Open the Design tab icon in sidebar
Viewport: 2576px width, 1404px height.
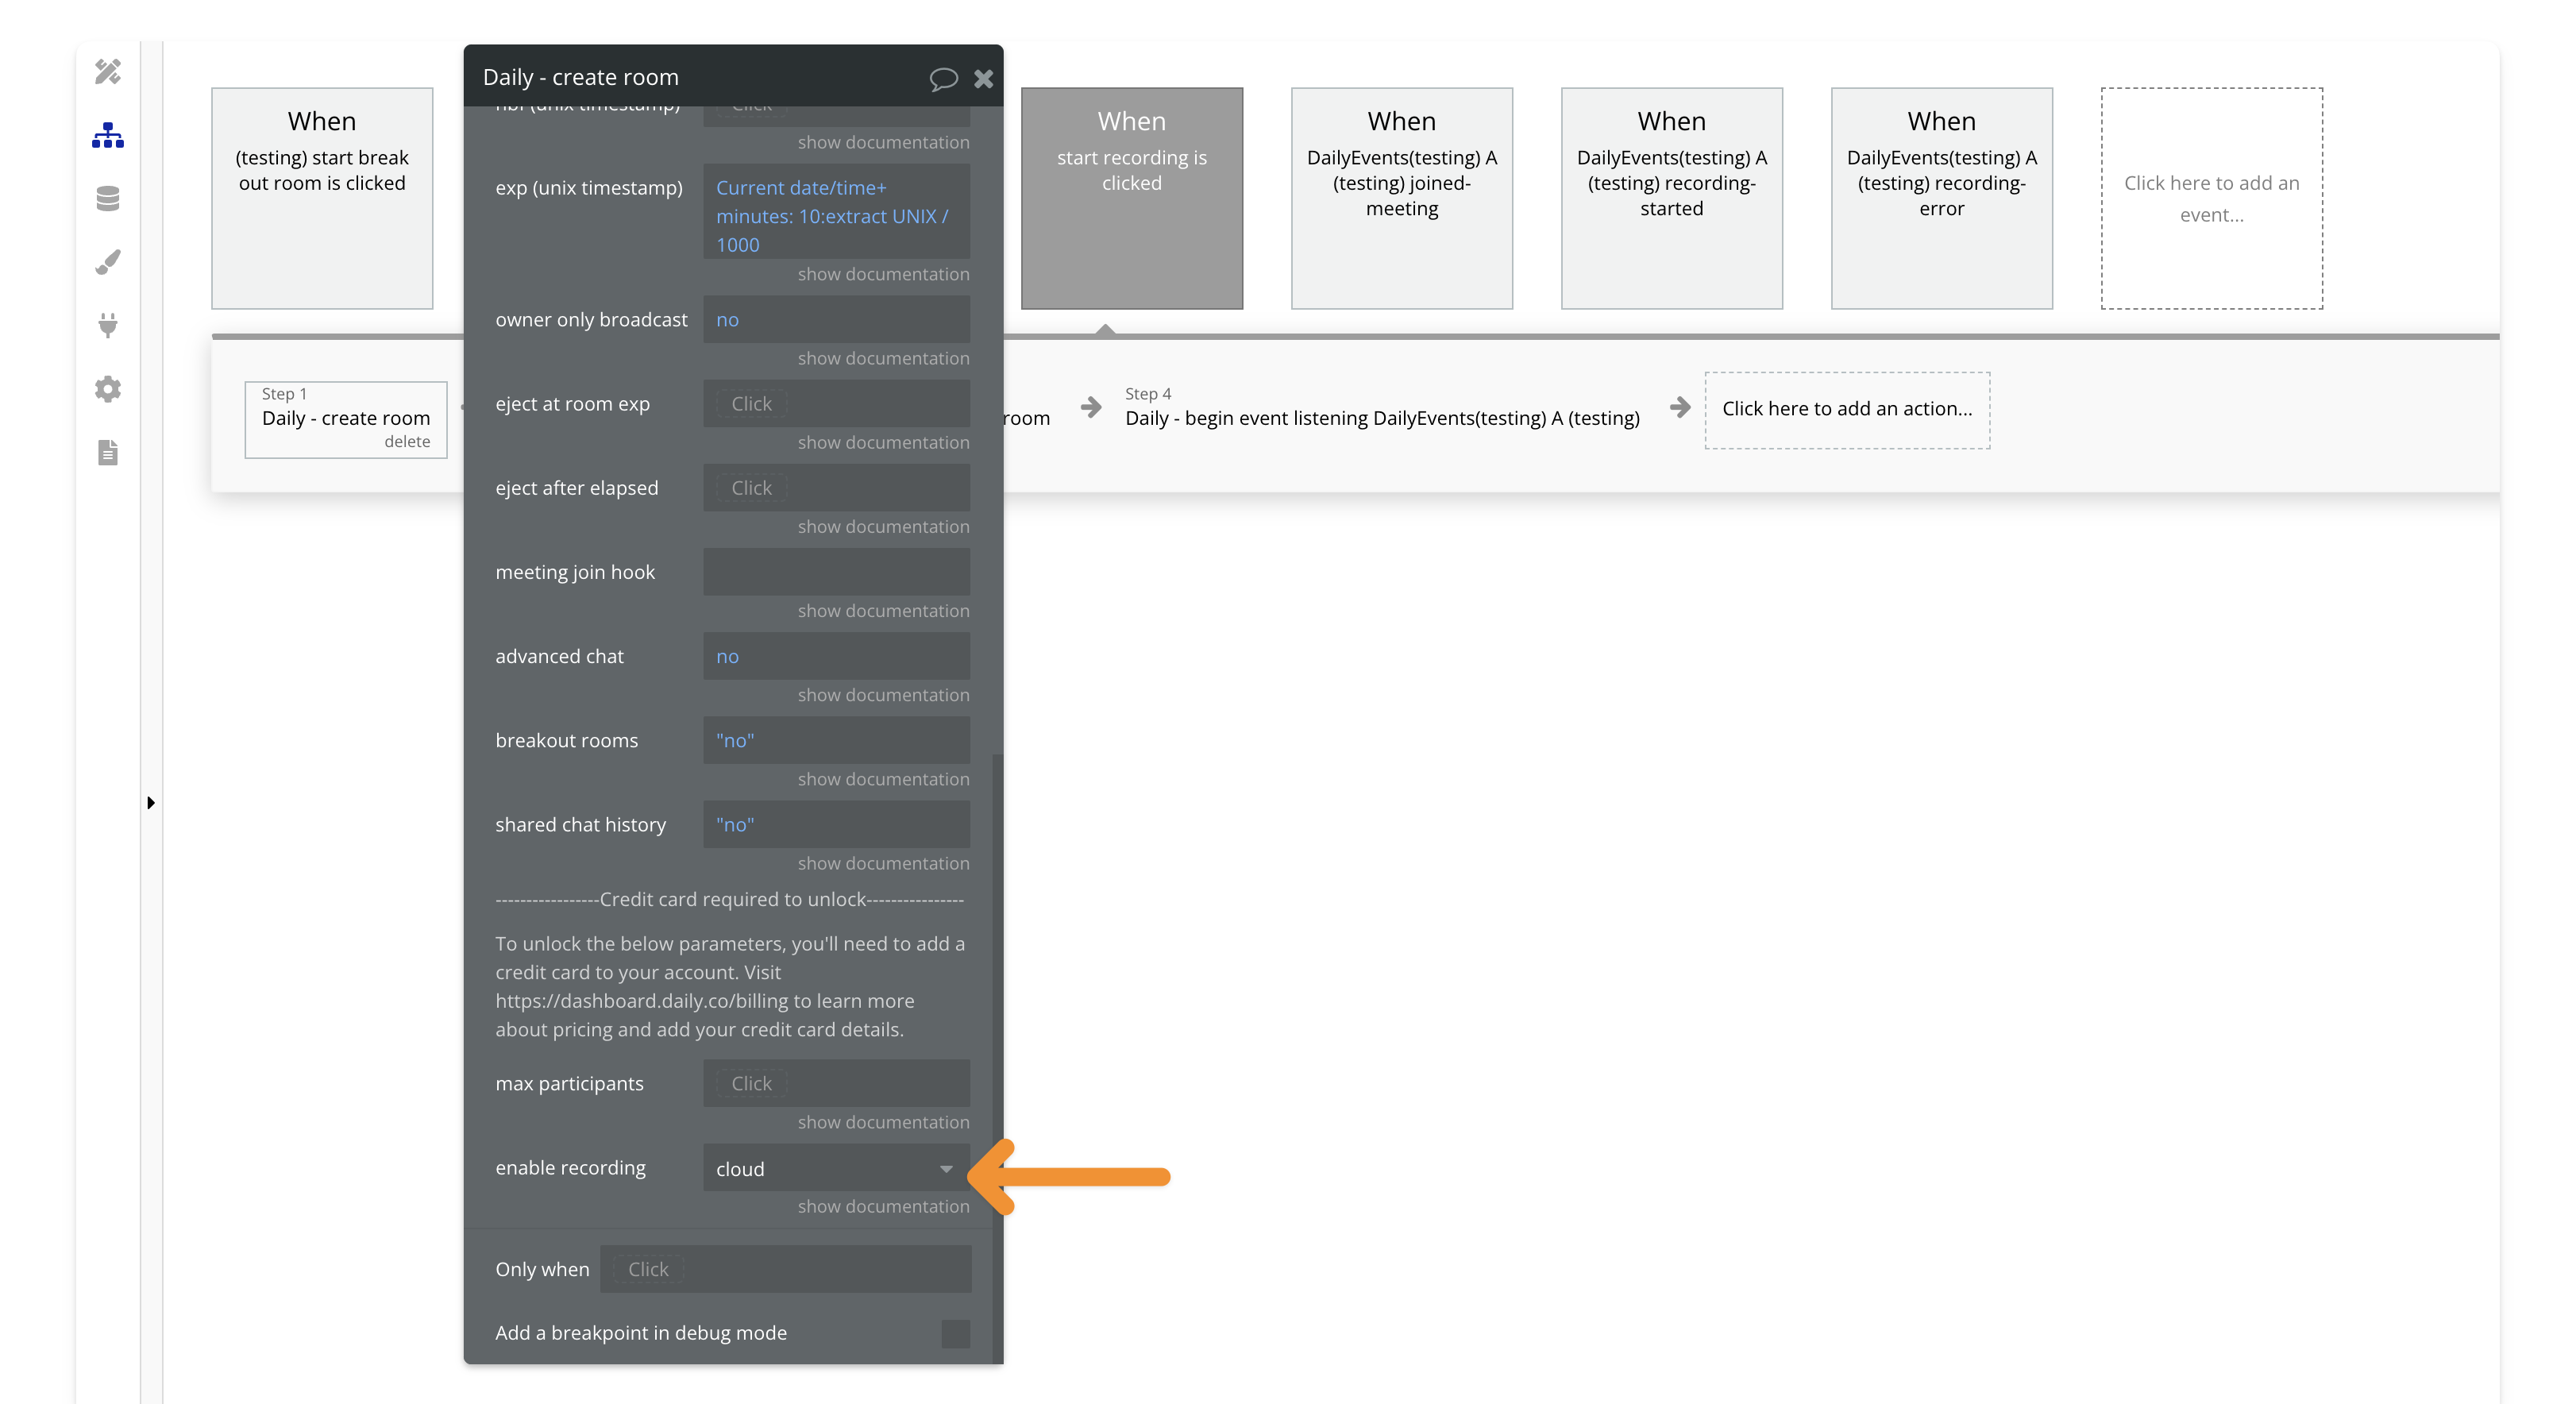[x=108, y=72]
